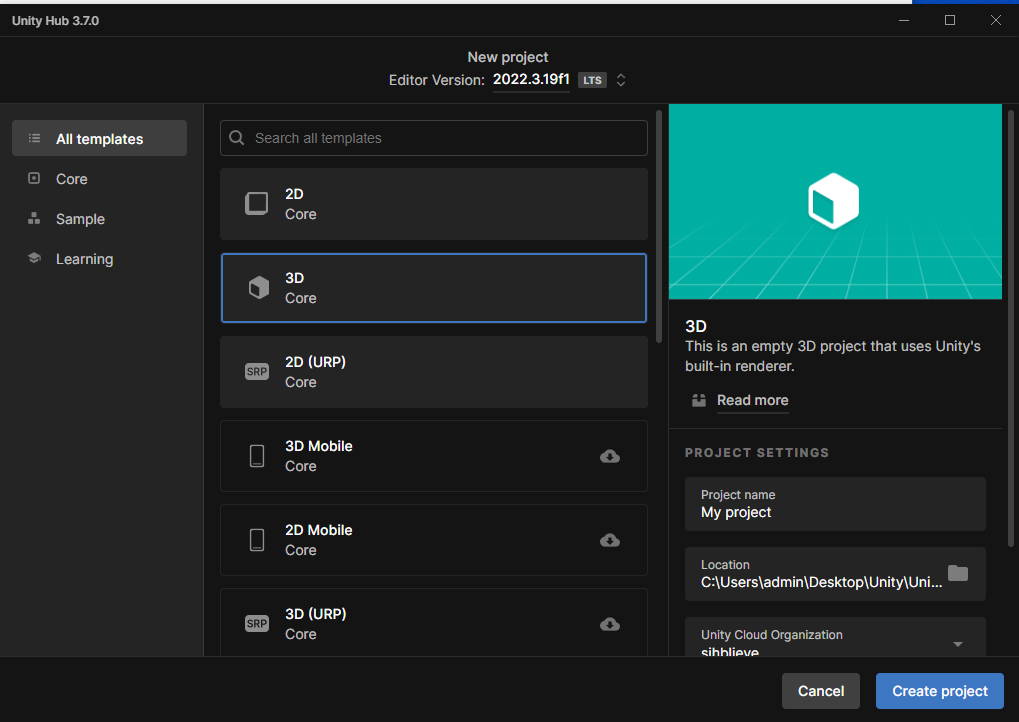The width and height of the screenshot is (1019, 722).
Task: Click the Sample category icon
Action: point(34,218)
